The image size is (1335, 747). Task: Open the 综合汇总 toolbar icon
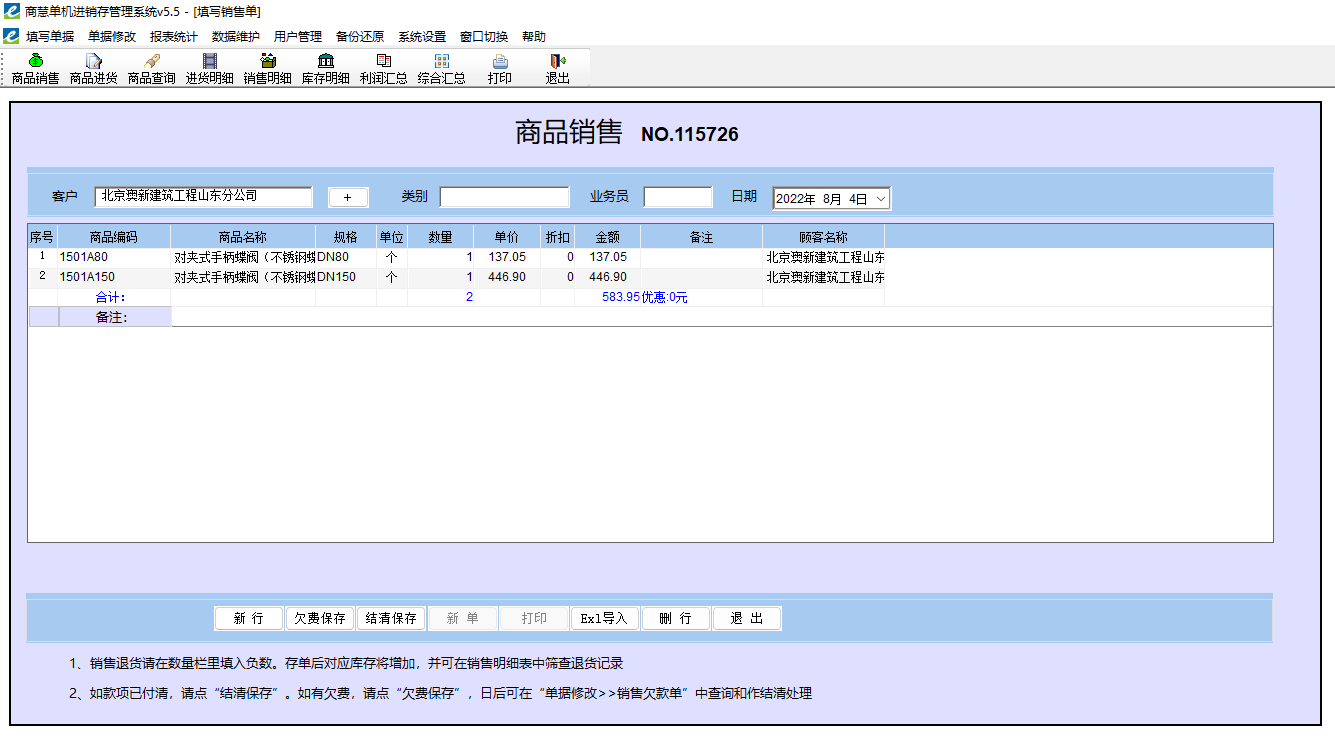tap(441, 69)
